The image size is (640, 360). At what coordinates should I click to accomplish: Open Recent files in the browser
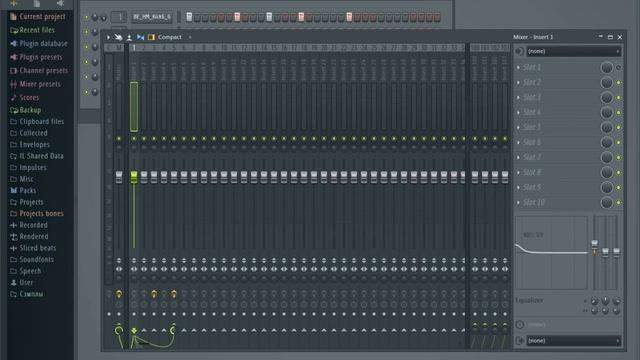32,30
